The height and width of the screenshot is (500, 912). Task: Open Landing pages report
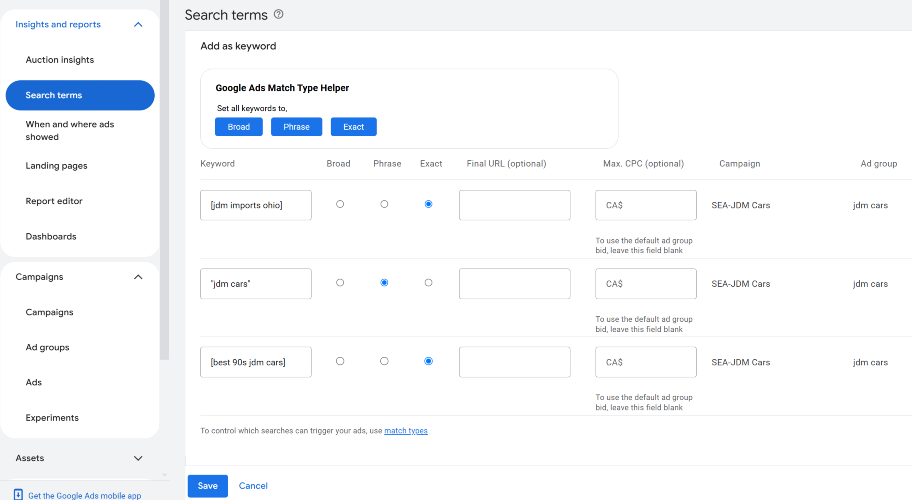(56, 166)
